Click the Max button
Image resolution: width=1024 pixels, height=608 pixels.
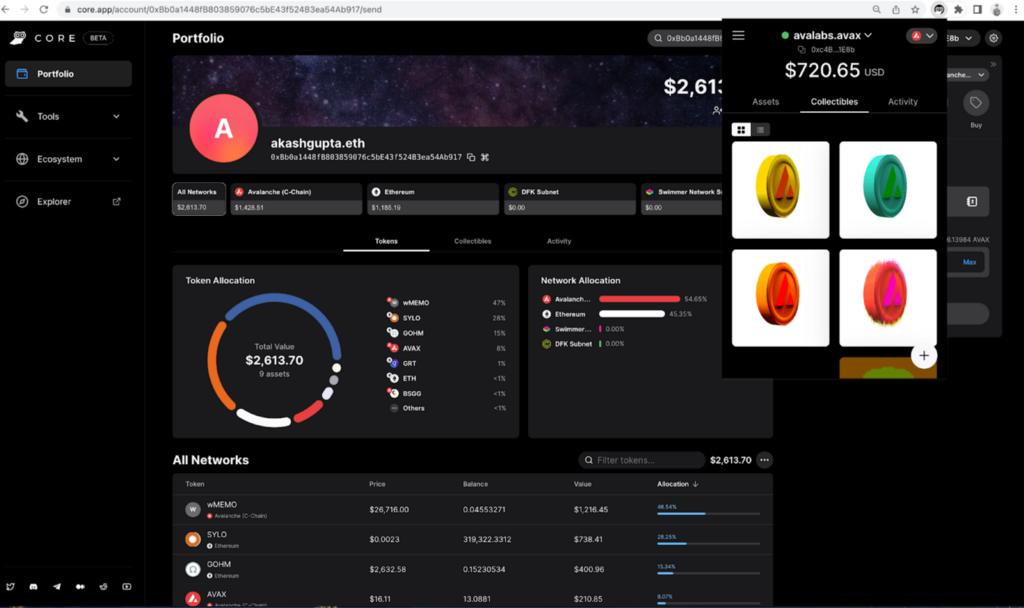(x=970, y=262)
